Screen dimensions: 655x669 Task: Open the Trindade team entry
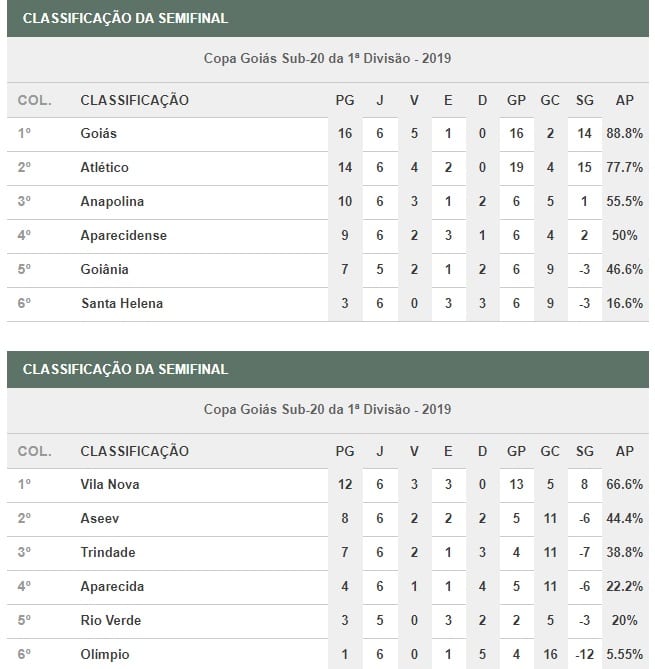pos(107,552)
